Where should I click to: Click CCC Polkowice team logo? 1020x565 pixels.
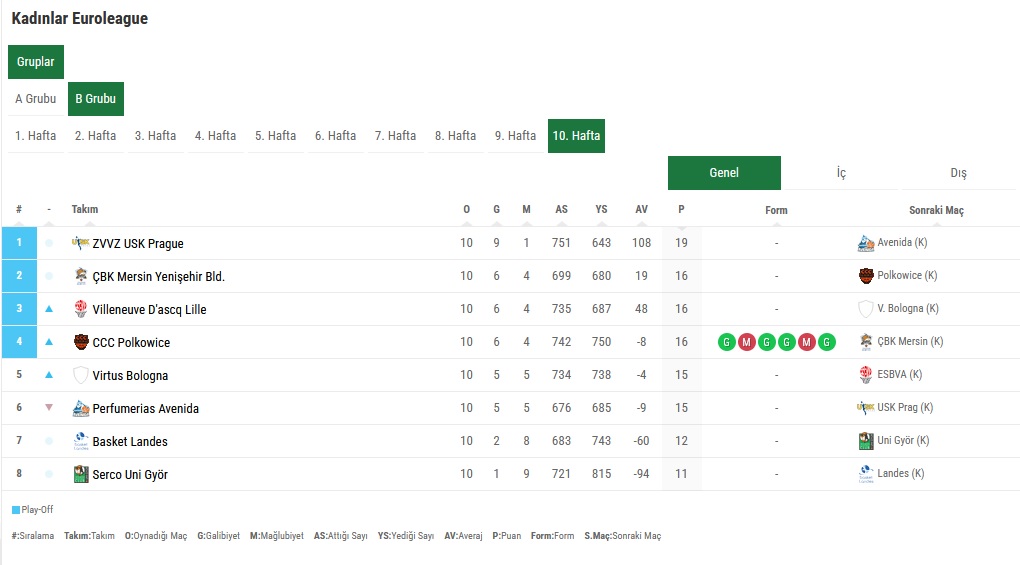click(81, 342)
